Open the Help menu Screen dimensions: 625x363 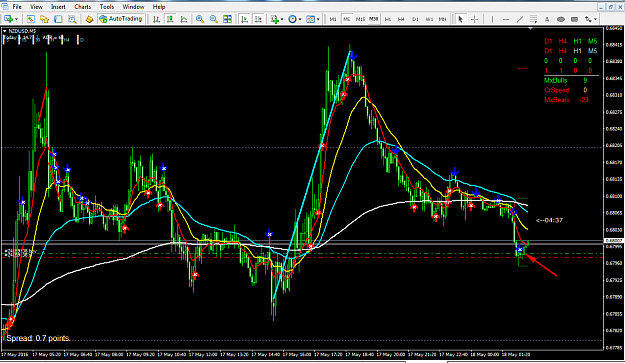(x=159, y=7)
